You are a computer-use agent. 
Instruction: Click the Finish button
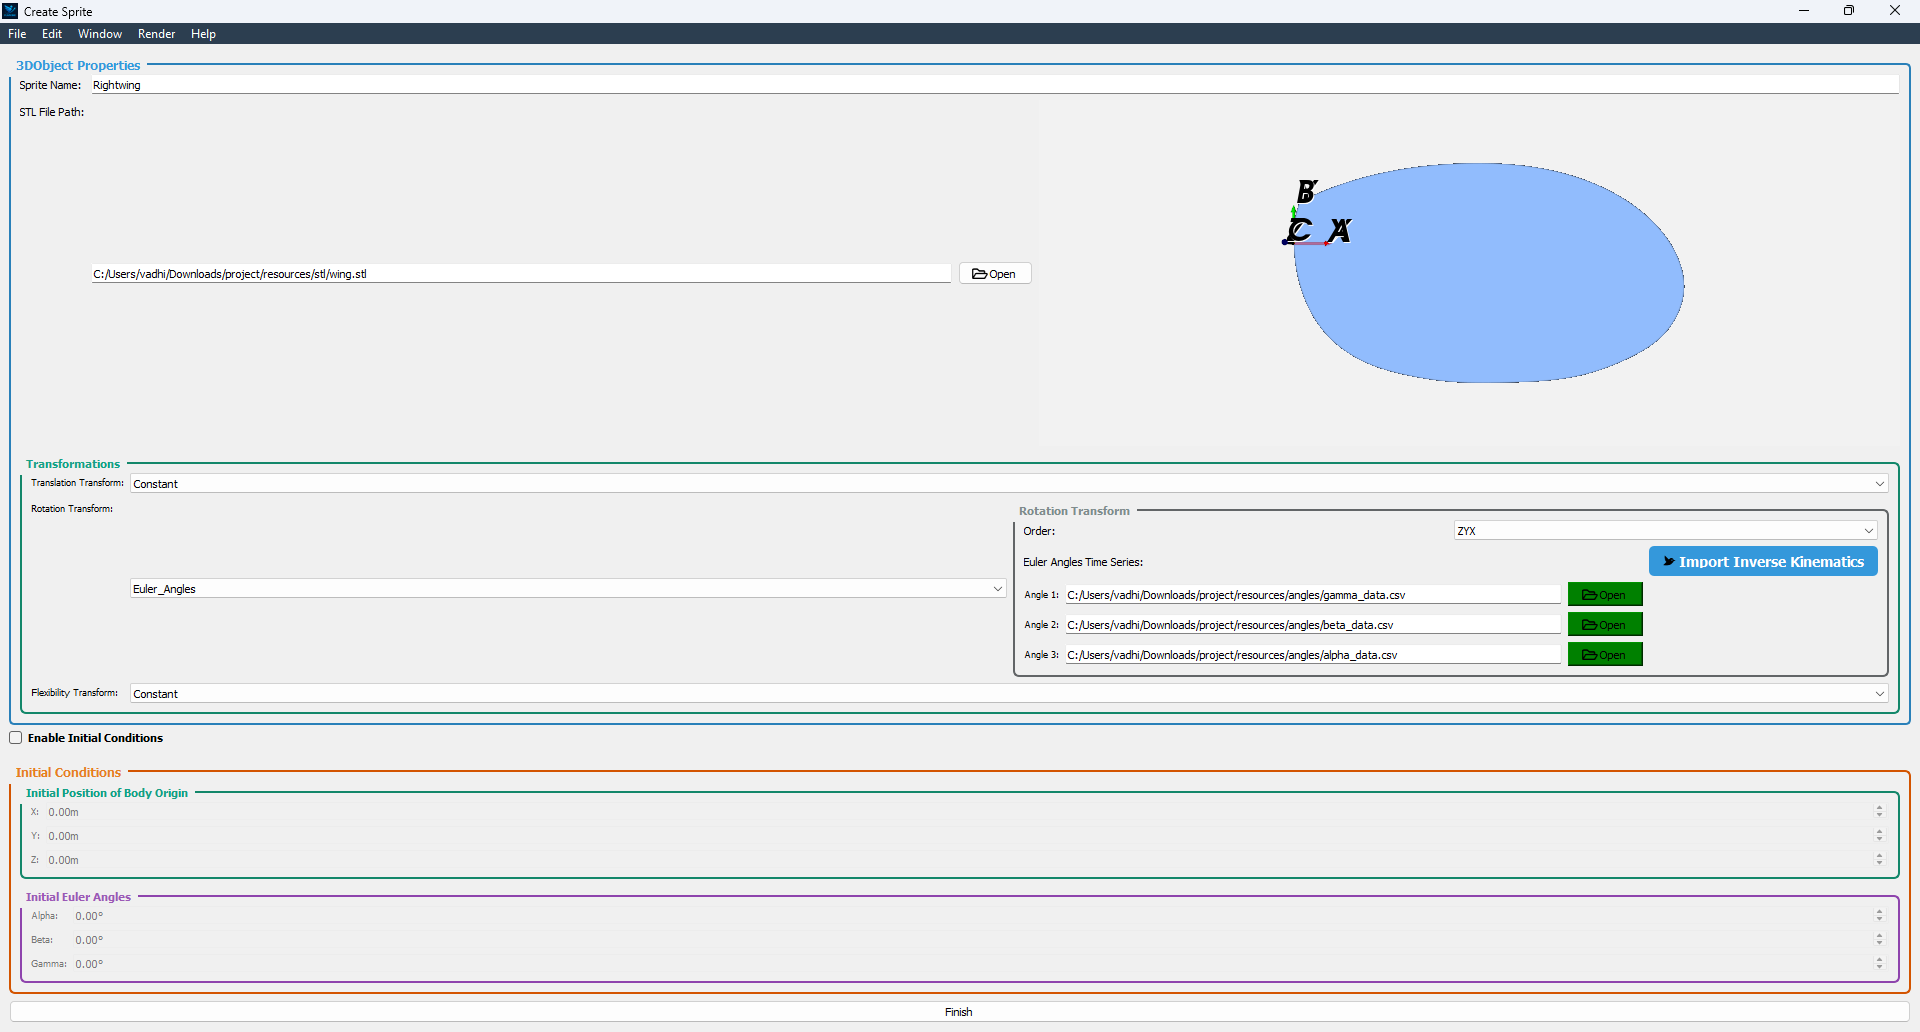[x=958, y=1012]
